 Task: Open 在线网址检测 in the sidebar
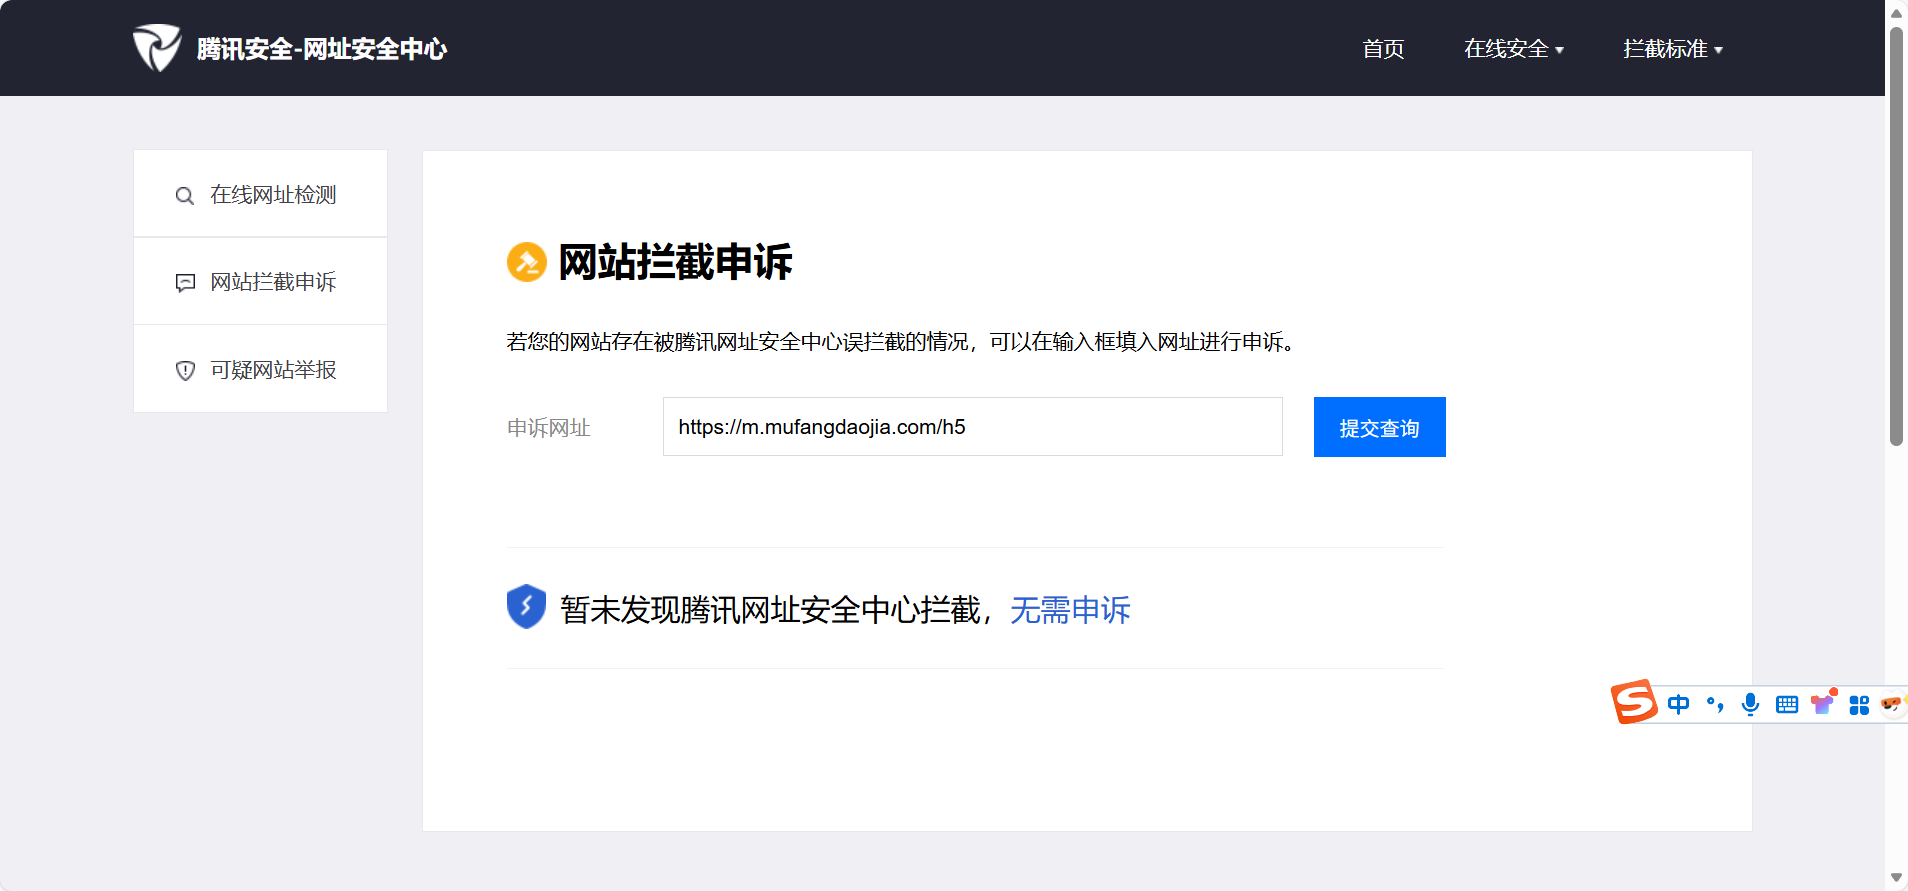pyautogui.click(x=260, y=194)
